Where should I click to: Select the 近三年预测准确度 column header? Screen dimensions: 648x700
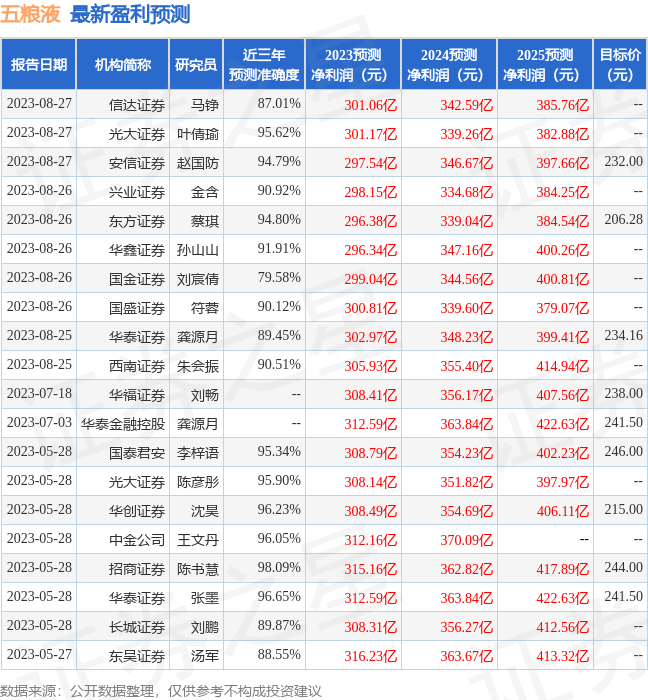click(x=264, y=64)
